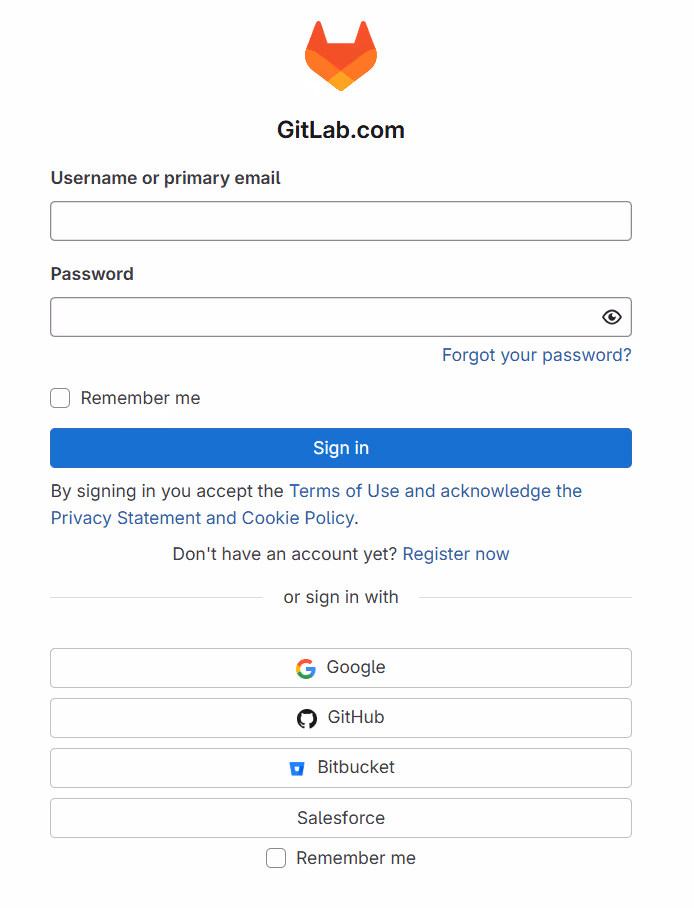Click the Bitbucket bucket icon
Image resolution: width=694 pixels, height=908 pixels.
pos(296,769)
